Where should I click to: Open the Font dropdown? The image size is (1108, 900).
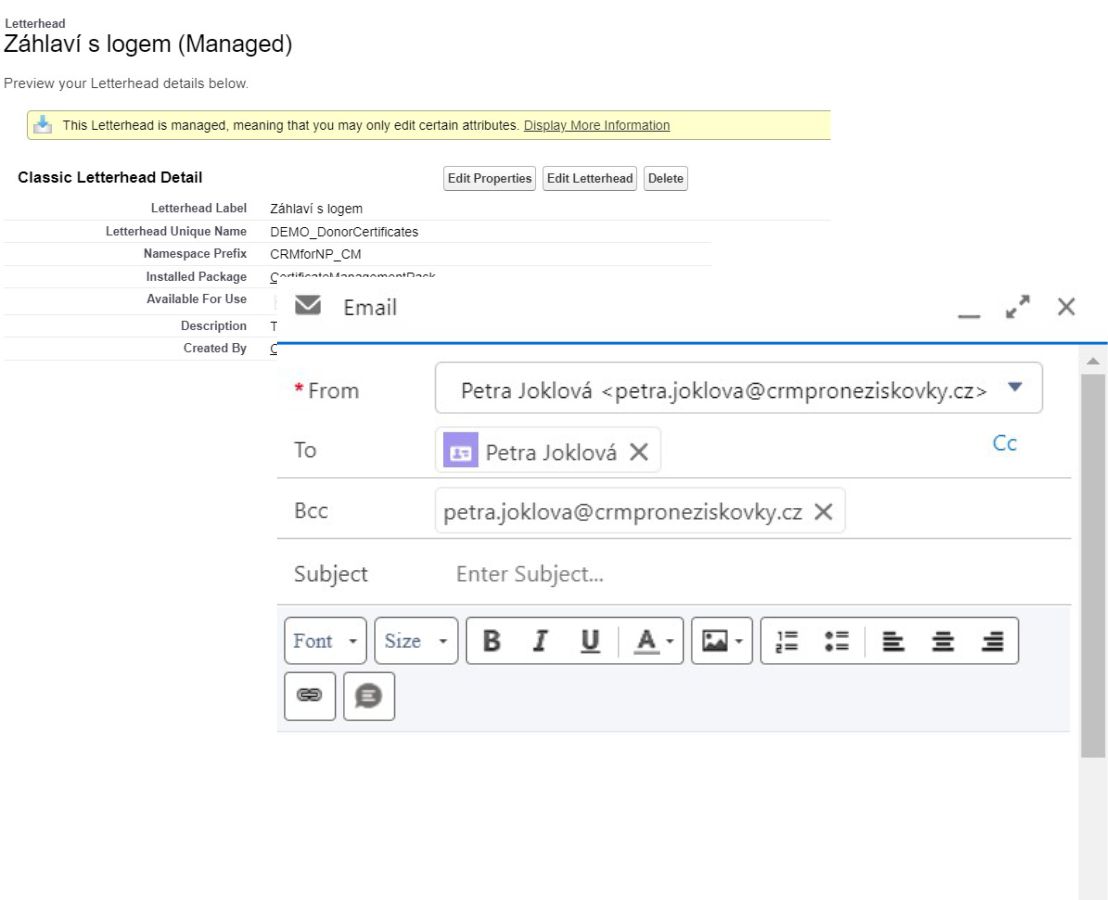click(325, 641)
